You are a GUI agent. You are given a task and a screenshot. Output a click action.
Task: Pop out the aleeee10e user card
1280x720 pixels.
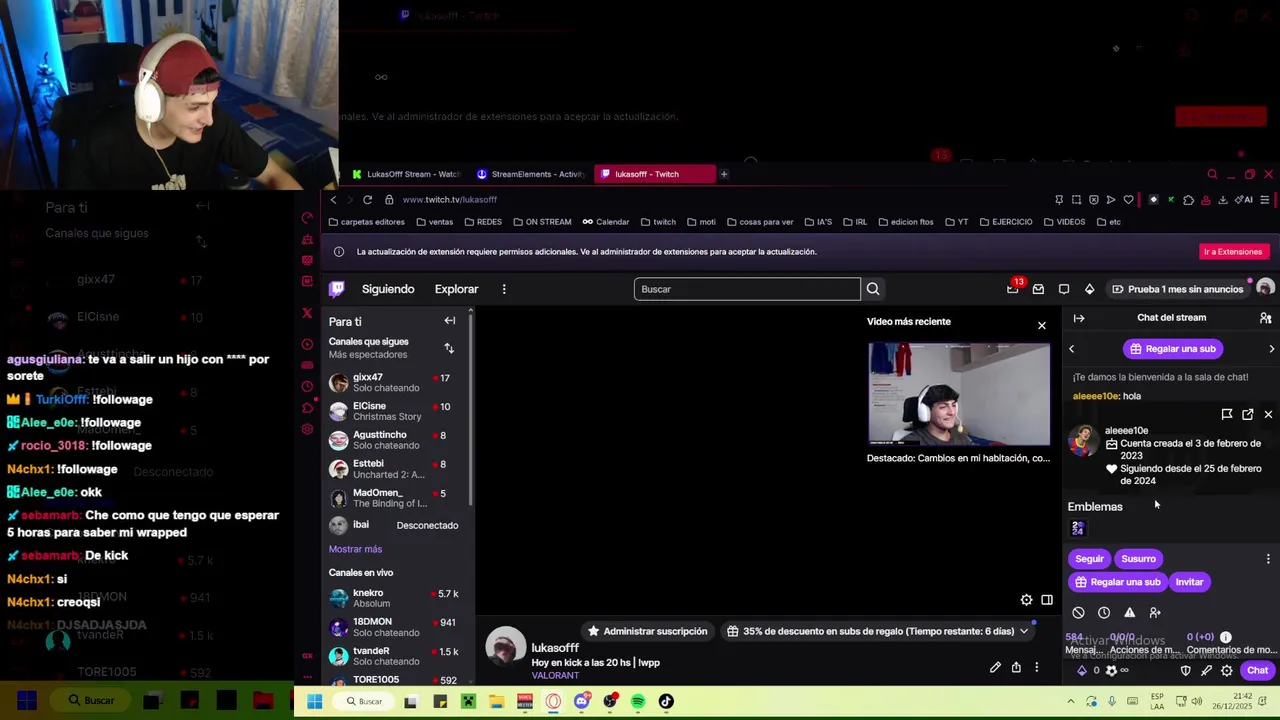[x=1248, y=414]
